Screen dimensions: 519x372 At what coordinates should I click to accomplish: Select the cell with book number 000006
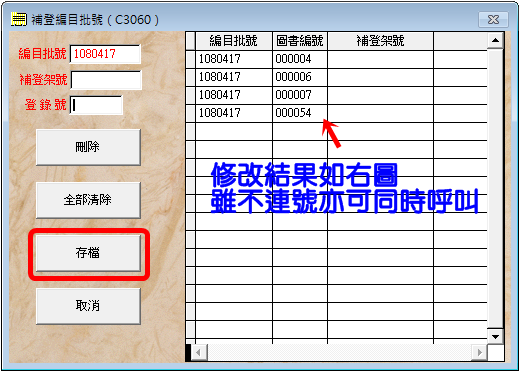[300, 78]
